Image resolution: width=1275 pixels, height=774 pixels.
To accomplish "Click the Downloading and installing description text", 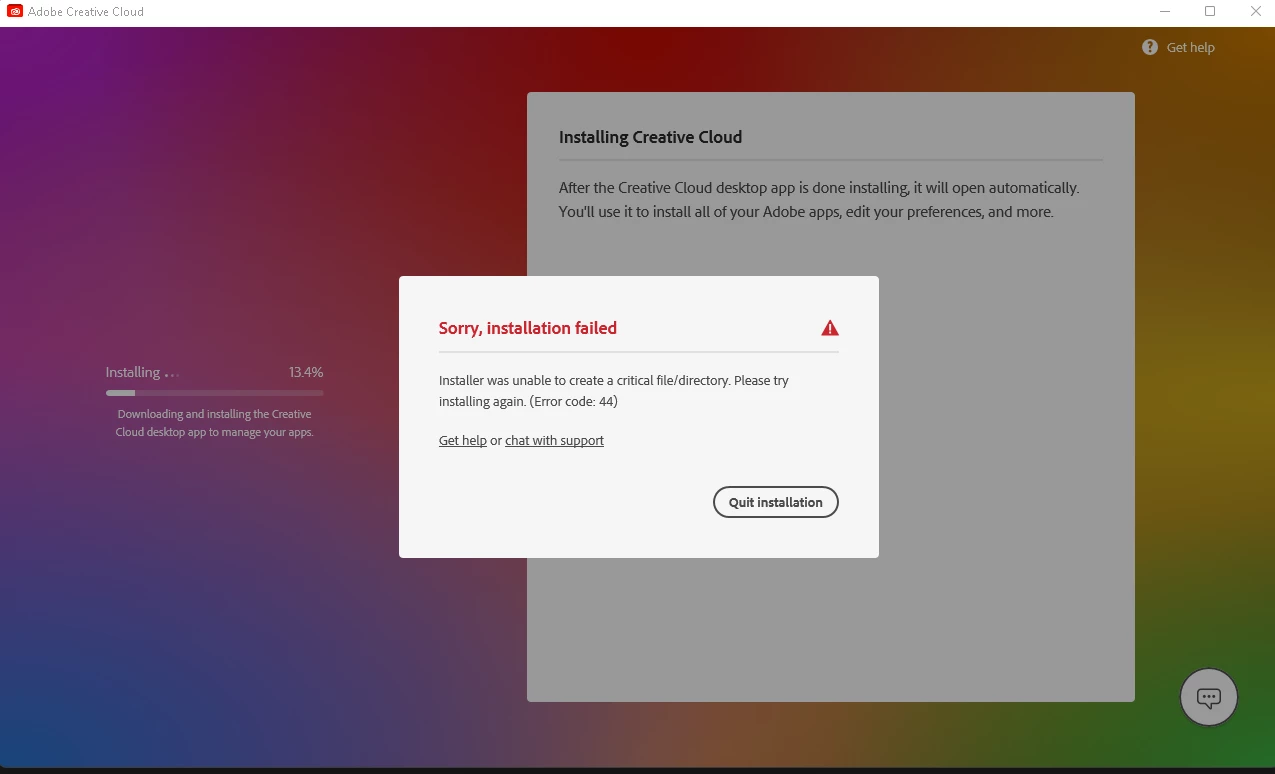I will click(x=214, y=423).
